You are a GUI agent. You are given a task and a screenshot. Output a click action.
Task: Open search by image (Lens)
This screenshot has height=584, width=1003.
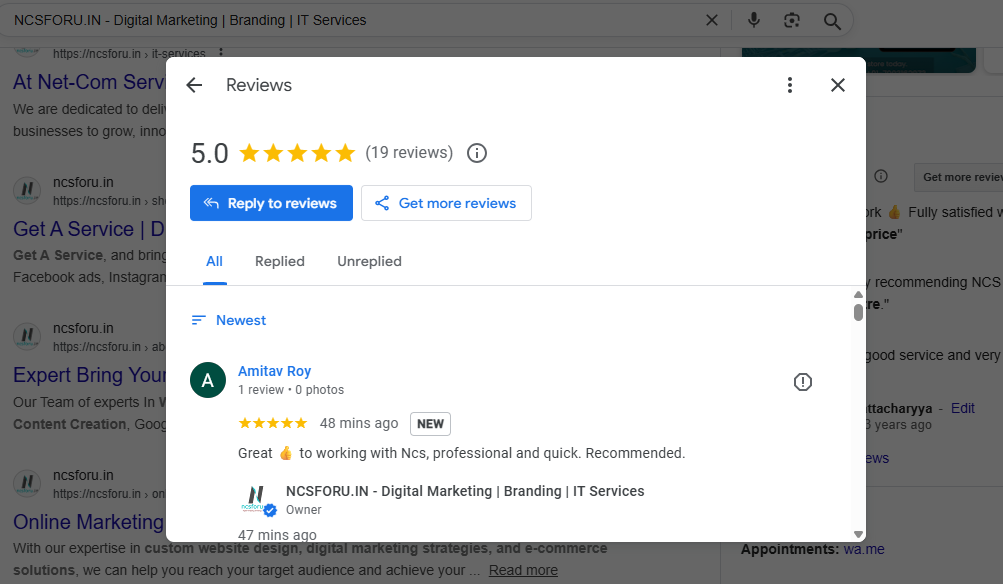click(792, 20)
